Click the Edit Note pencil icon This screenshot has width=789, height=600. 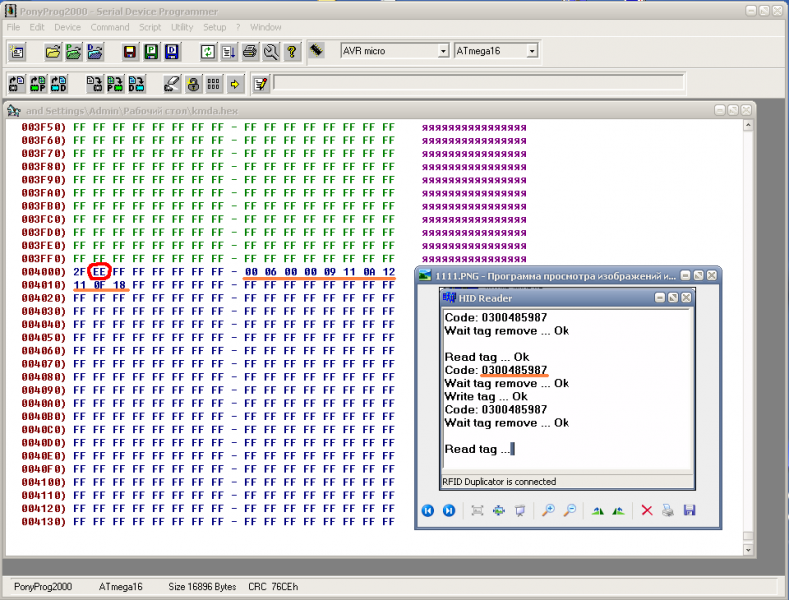coord(260,84)
